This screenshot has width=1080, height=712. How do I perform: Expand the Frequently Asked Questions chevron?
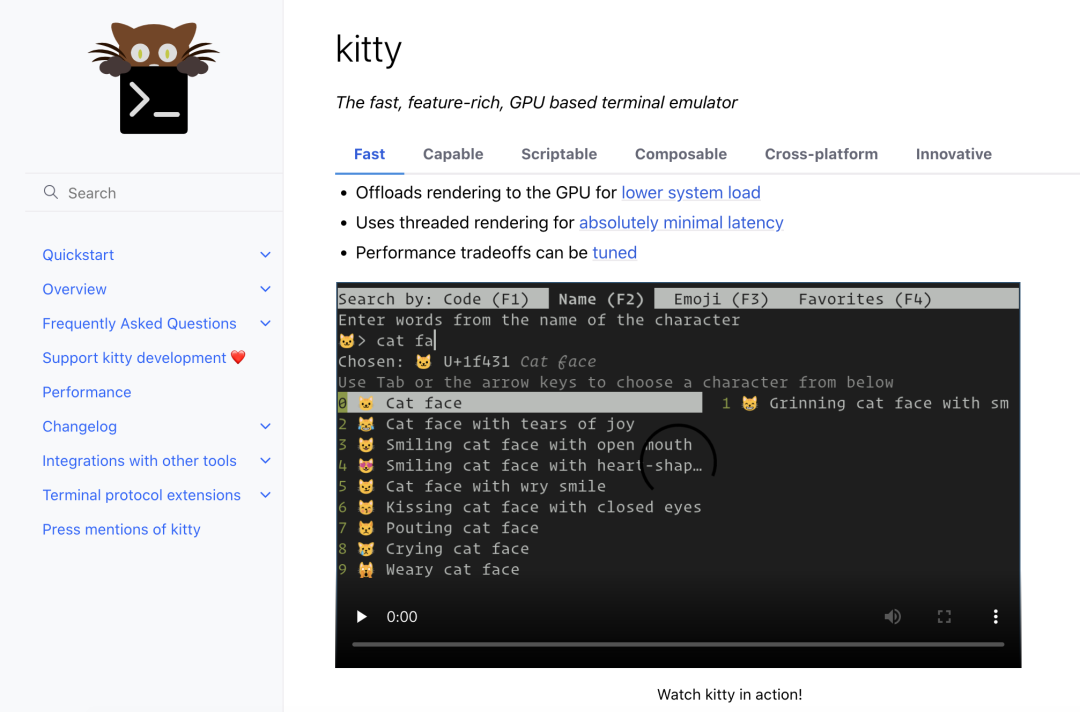(x=265, y=324)
